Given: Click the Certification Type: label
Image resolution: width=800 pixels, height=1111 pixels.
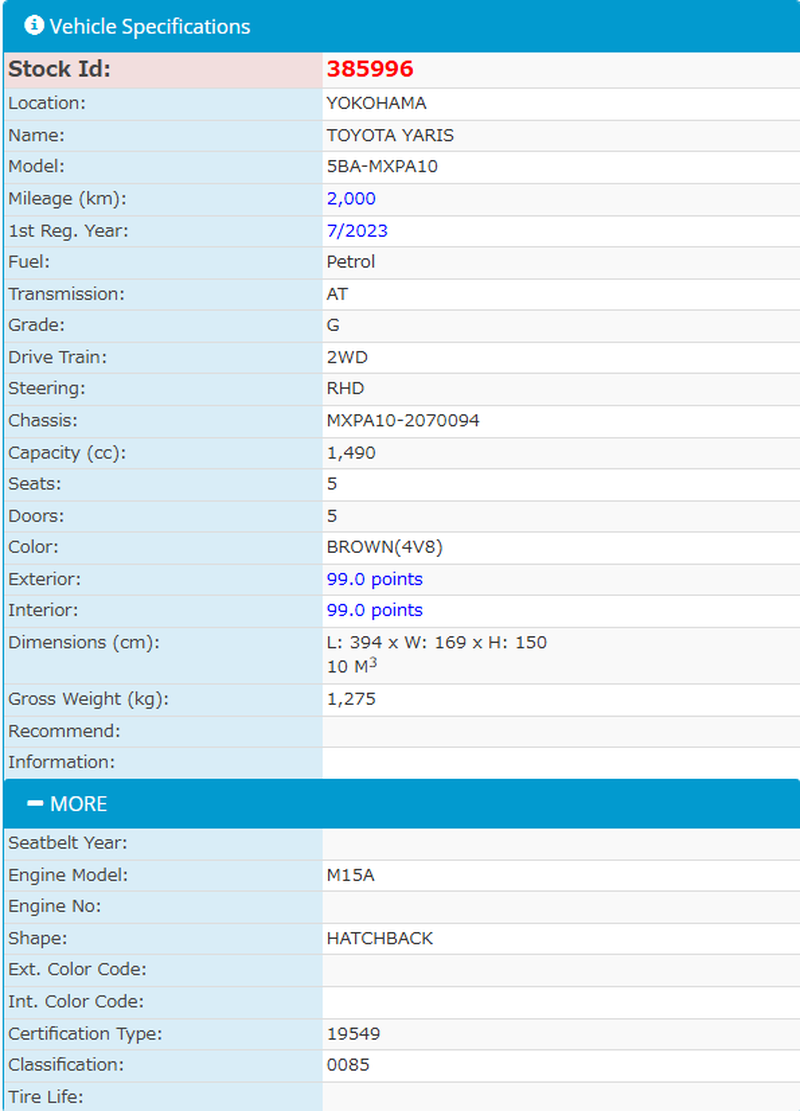Looking at the screenshot, I should (85, 1034).
